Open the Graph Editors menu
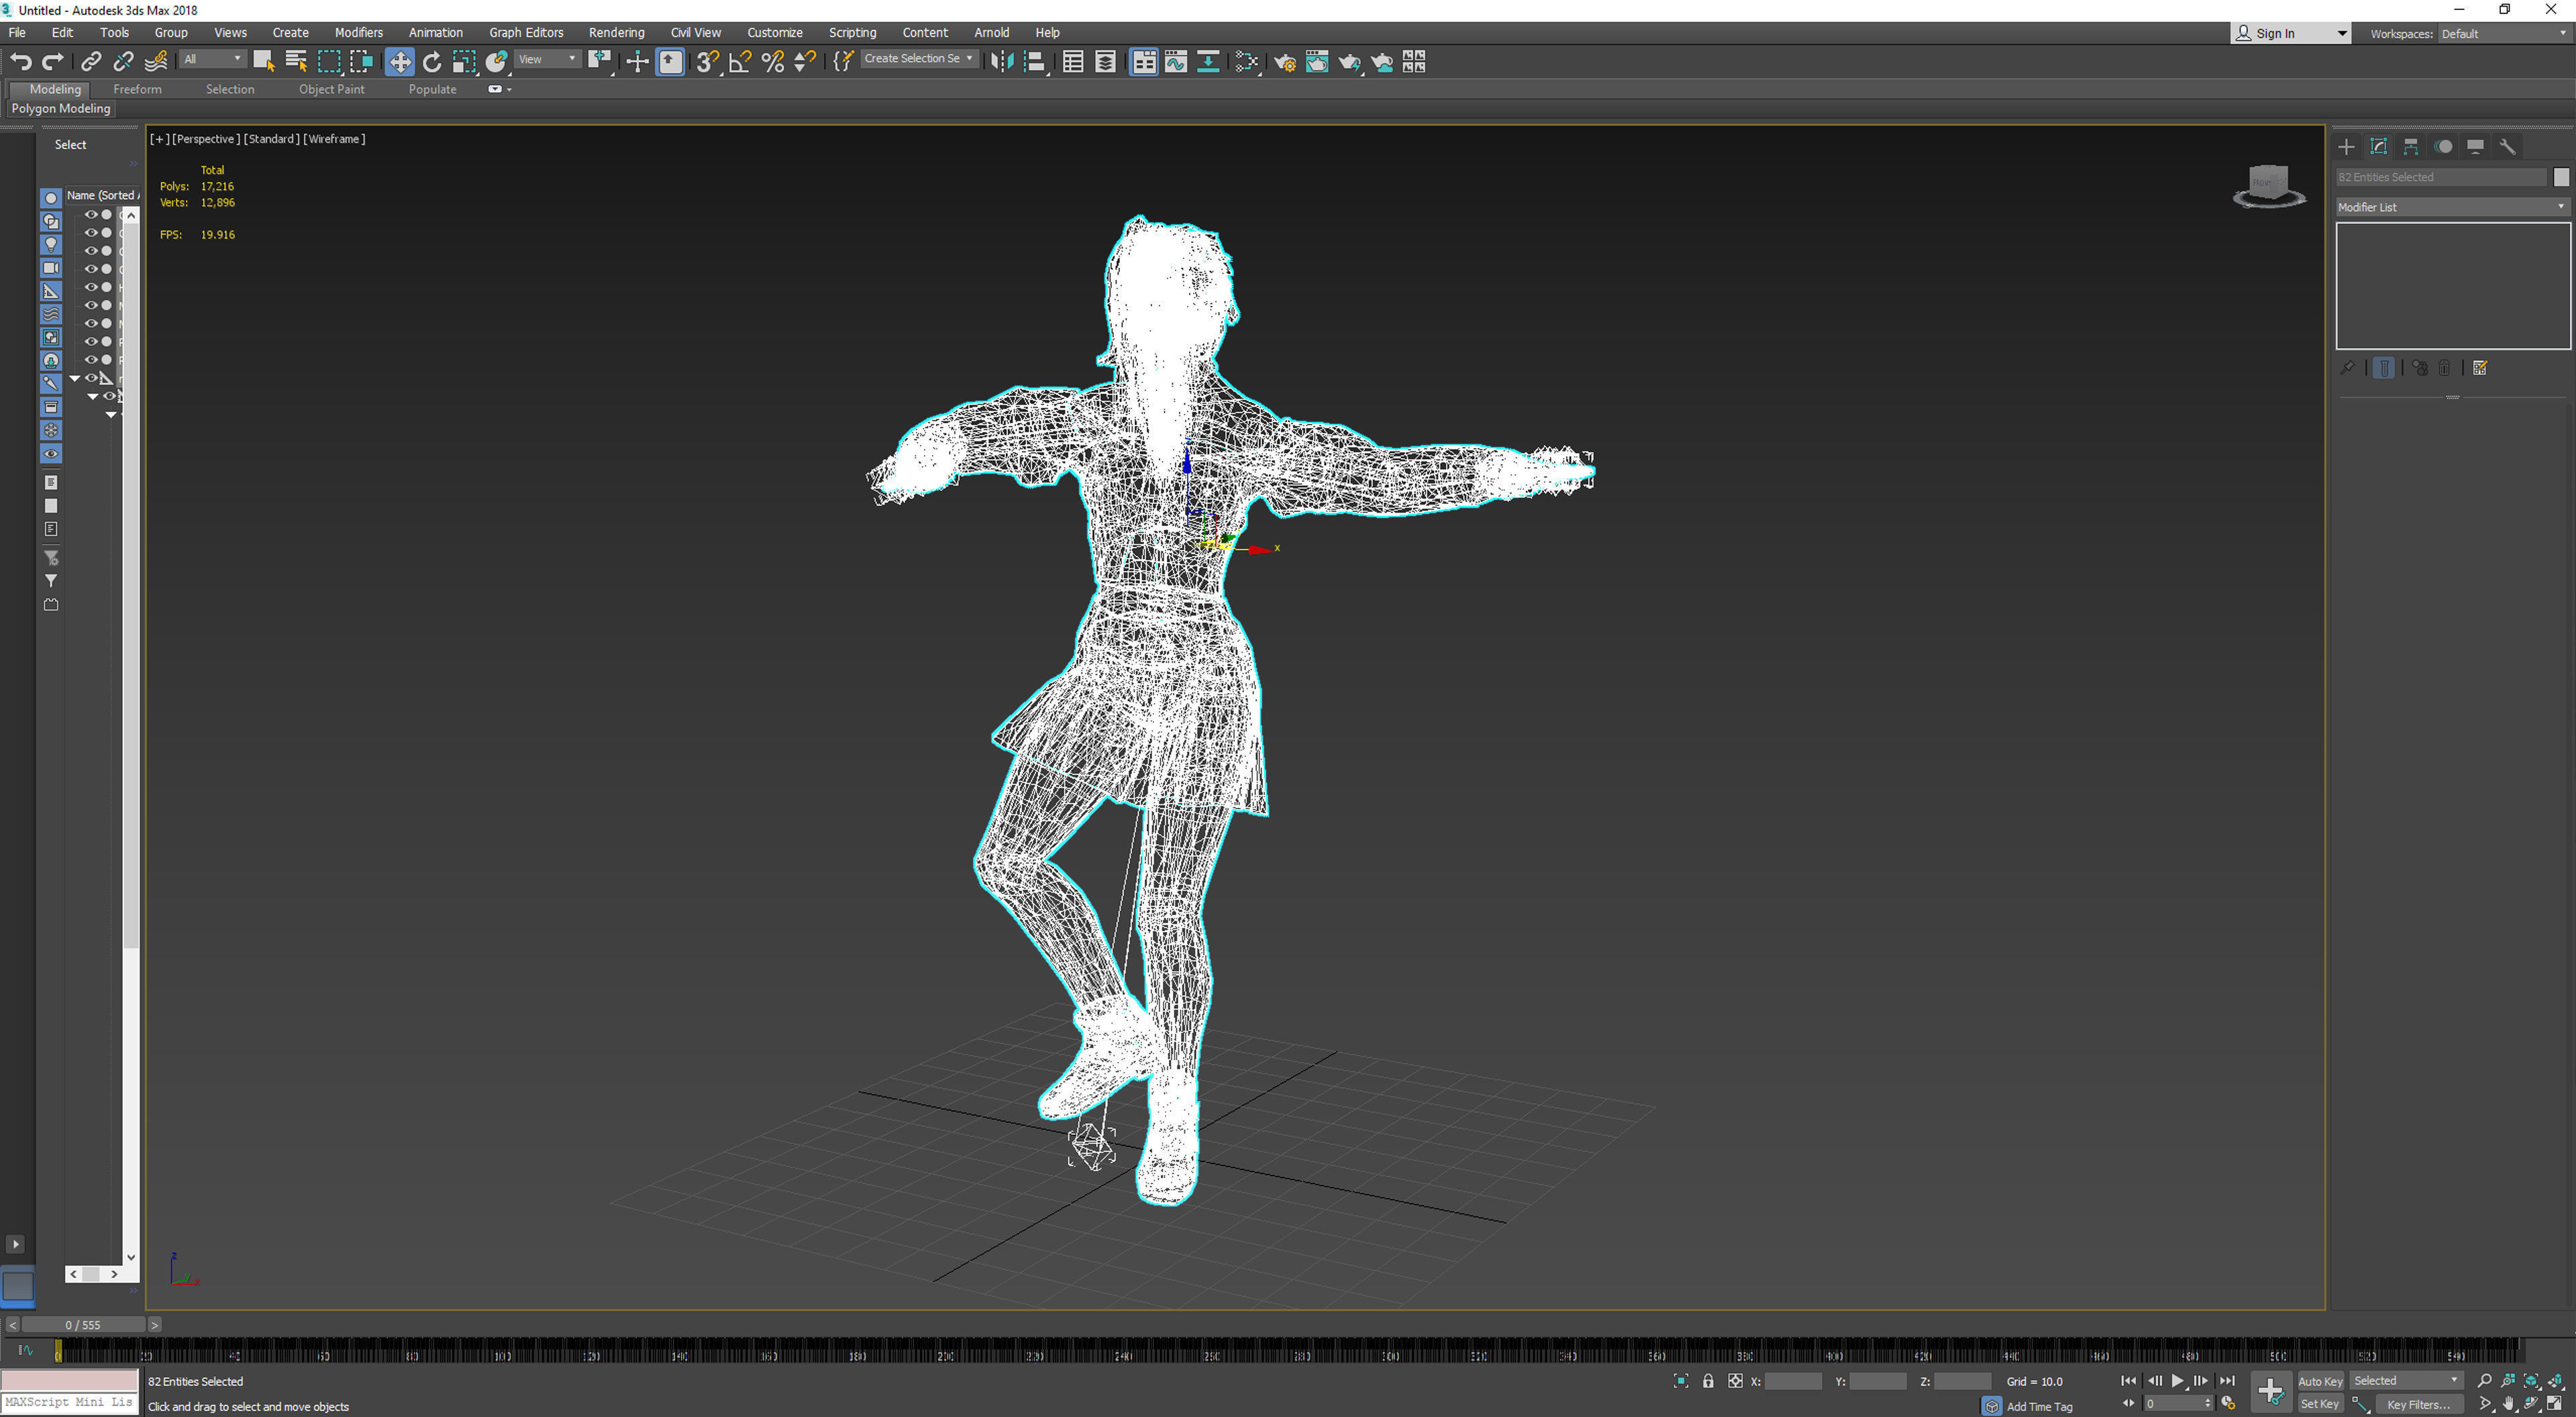The image size is (2576, 1417). (x=526, y=33)
